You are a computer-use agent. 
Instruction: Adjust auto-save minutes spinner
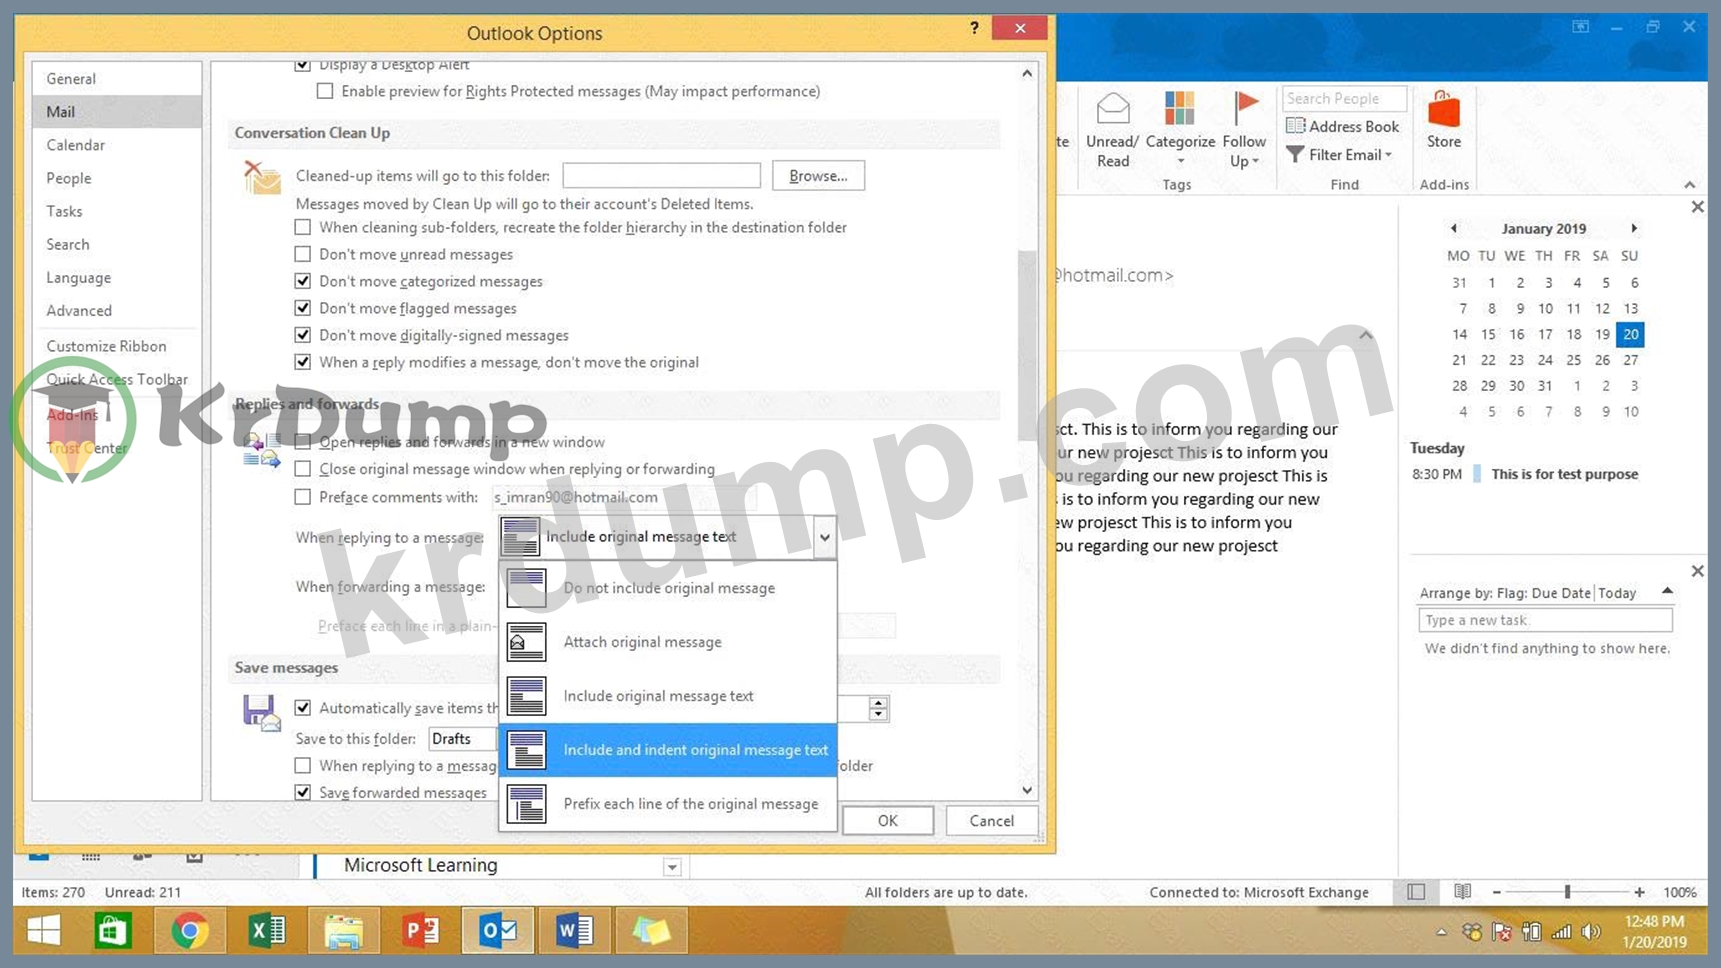coord(878,708)
